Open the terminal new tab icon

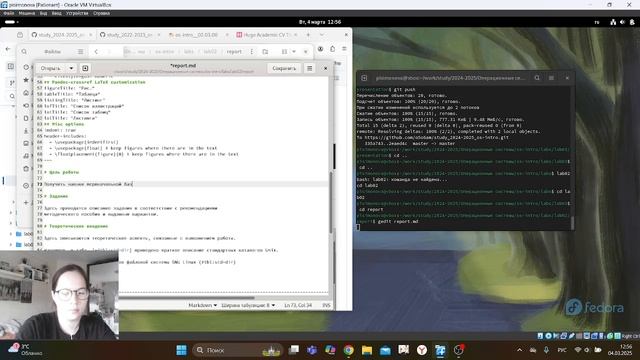(x=364, y=78)
